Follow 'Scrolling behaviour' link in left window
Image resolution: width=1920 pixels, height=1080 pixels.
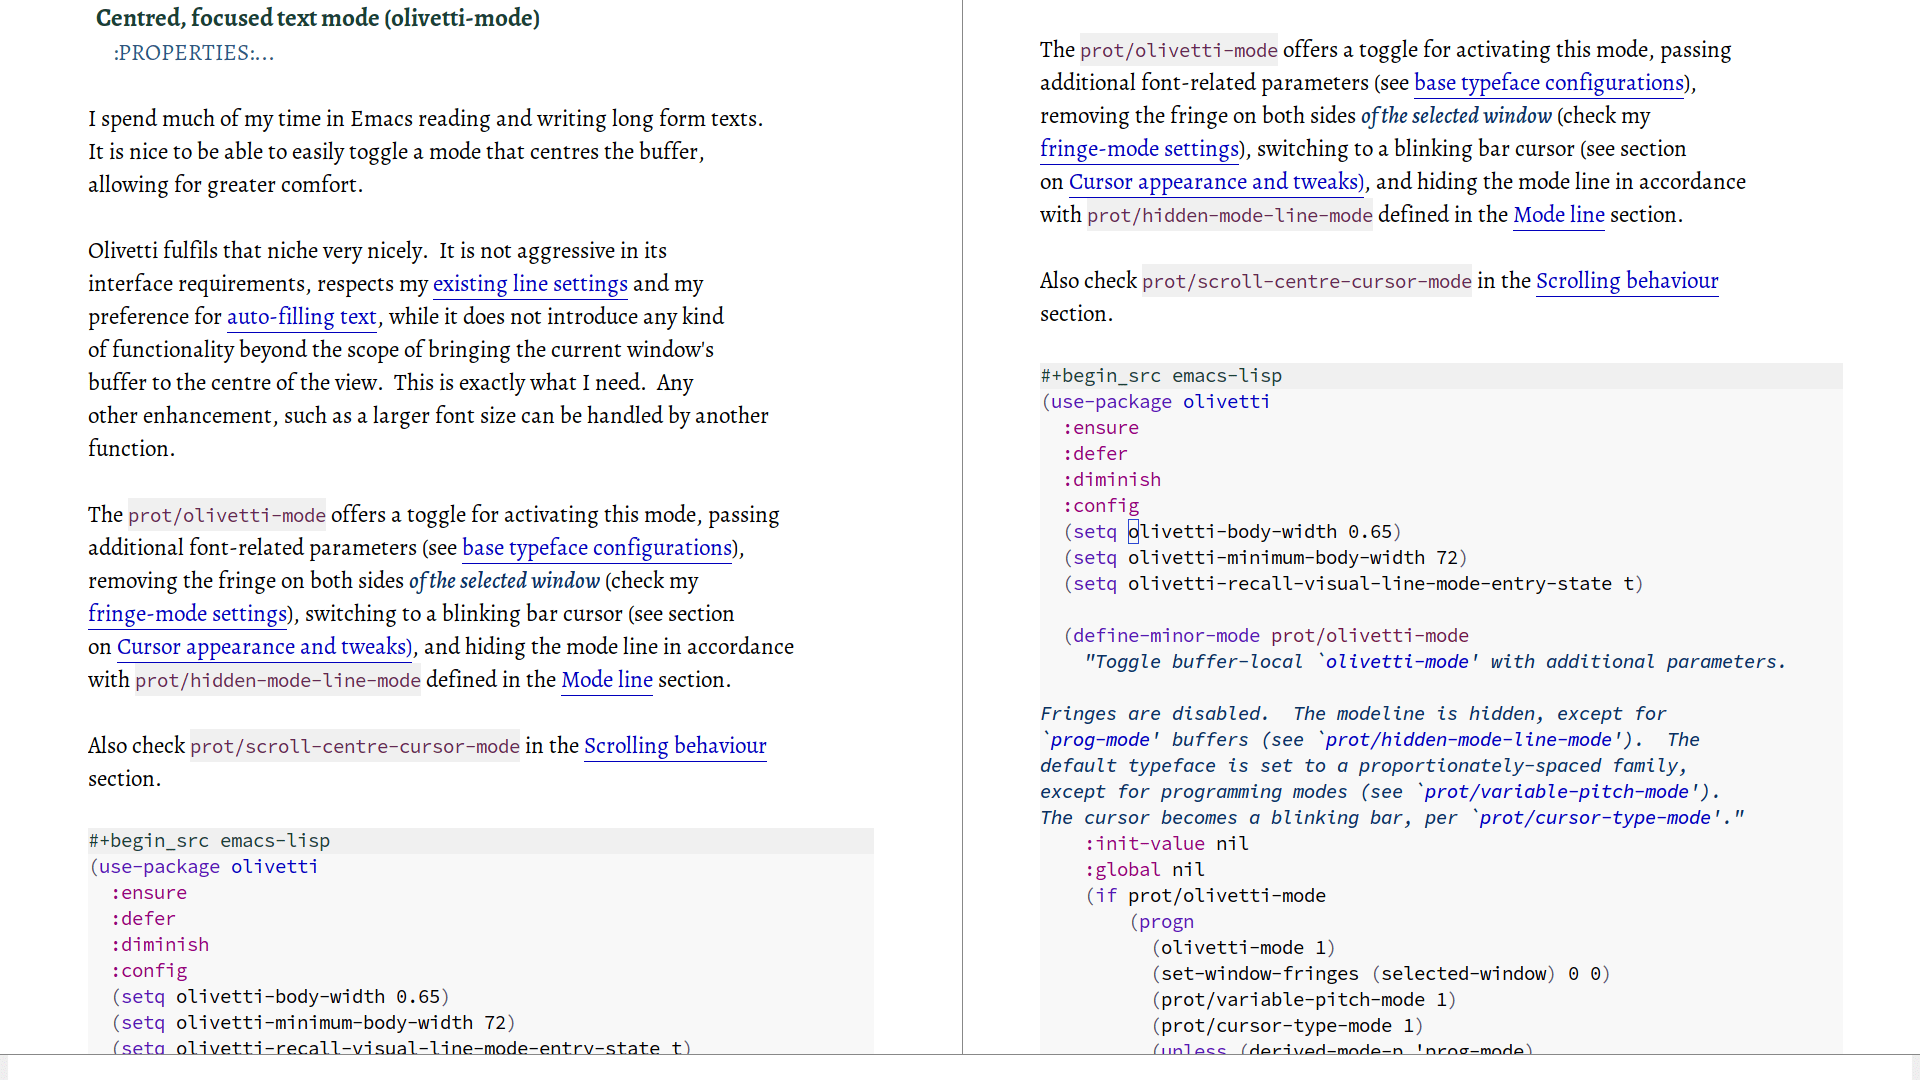pos(675,746)
